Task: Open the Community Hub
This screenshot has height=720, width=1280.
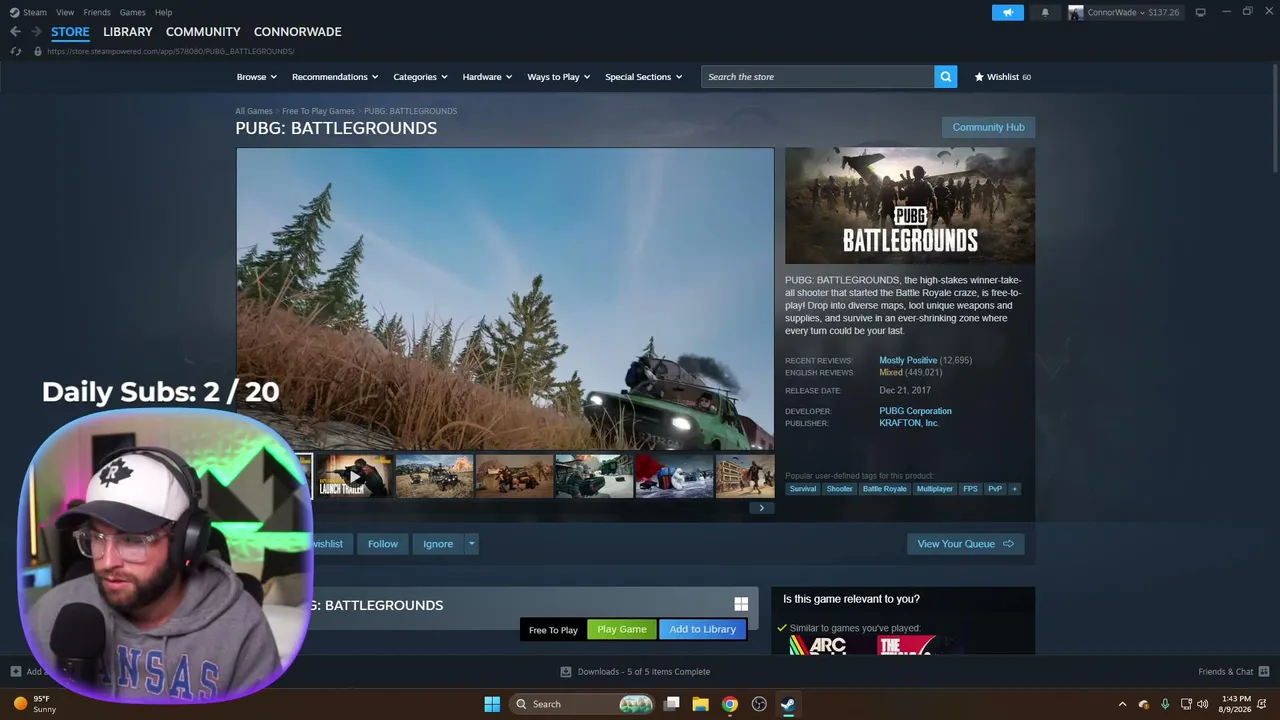Action: point(988,127)
